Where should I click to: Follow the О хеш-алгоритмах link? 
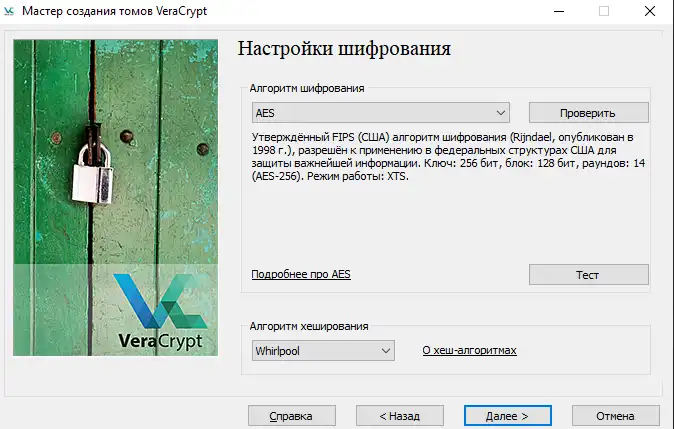point(469,351)
